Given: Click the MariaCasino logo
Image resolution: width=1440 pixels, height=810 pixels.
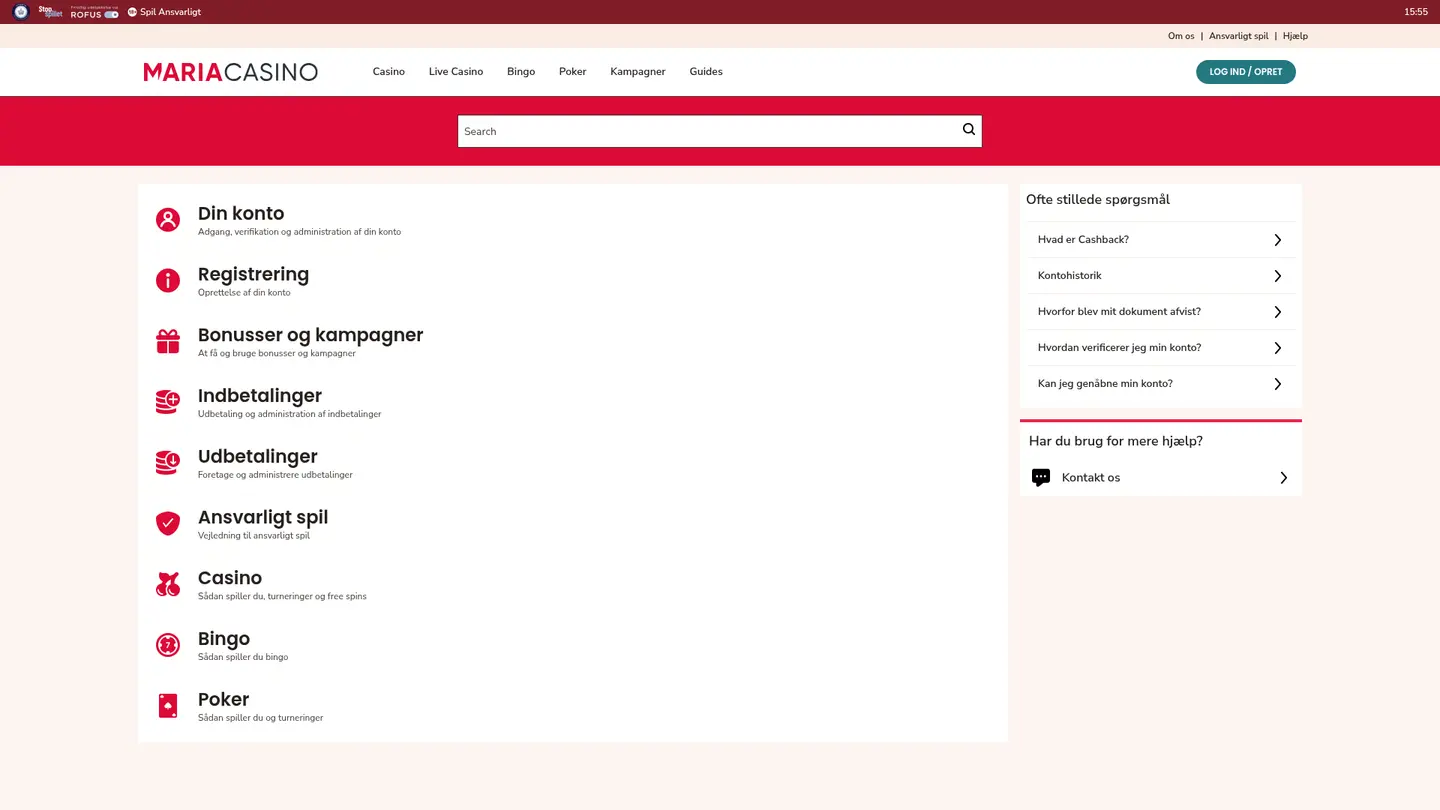Looking at the screenshot, I should (x=230, y=72).
